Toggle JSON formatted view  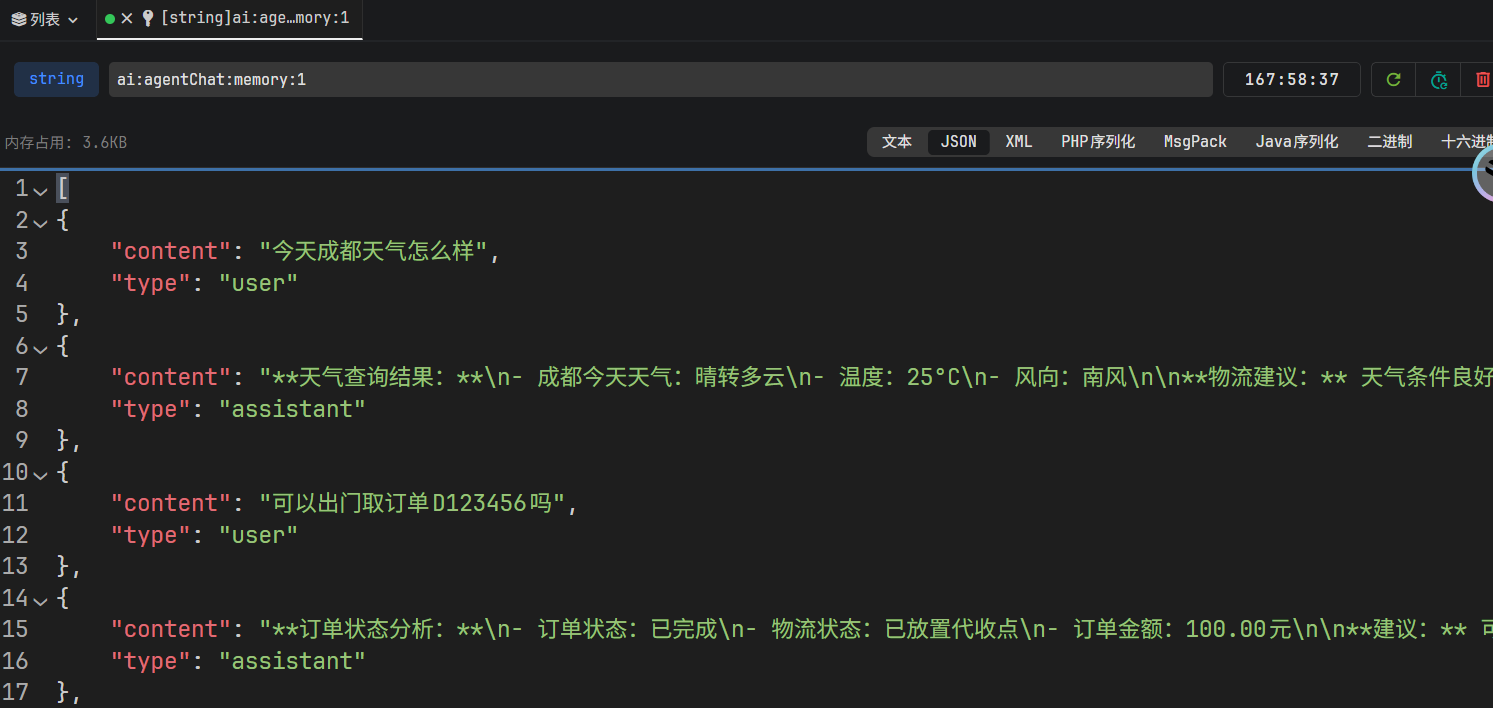coord(957,141)
